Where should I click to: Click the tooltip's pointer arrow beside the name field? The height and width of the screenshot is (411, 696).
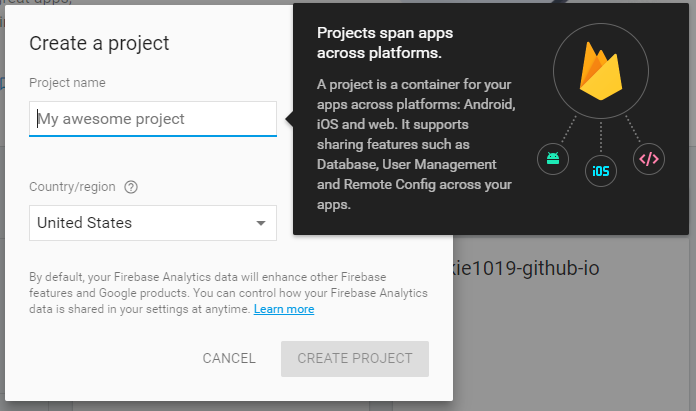pyautogui.click(x=289, y=119)
